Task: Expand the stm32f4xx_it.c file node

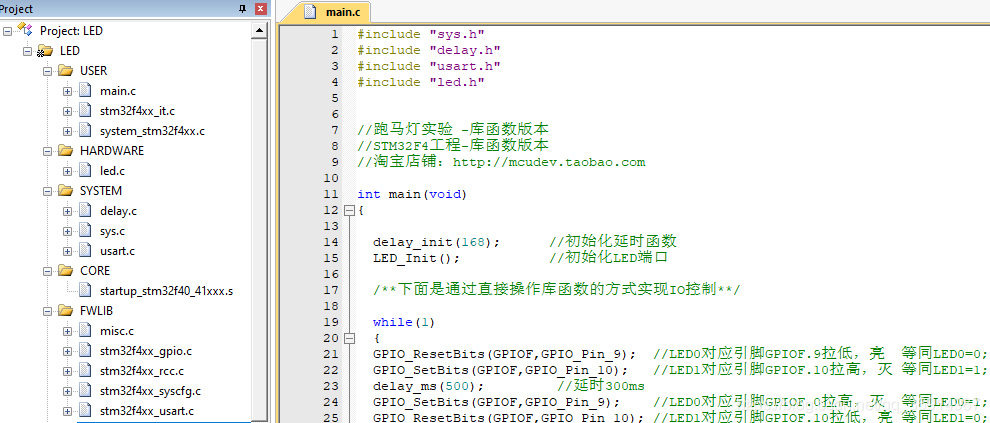Action: [68, 111]
